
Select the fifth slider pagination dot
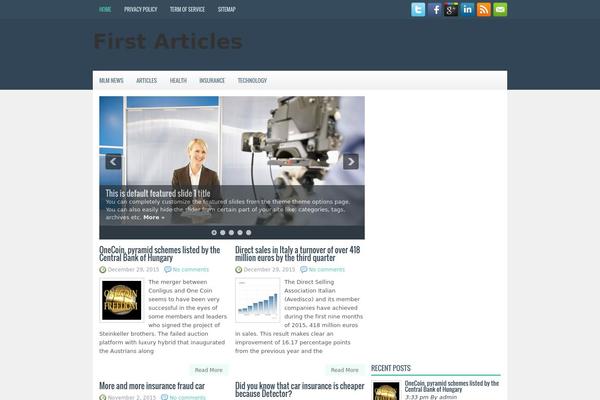point(249,232)
